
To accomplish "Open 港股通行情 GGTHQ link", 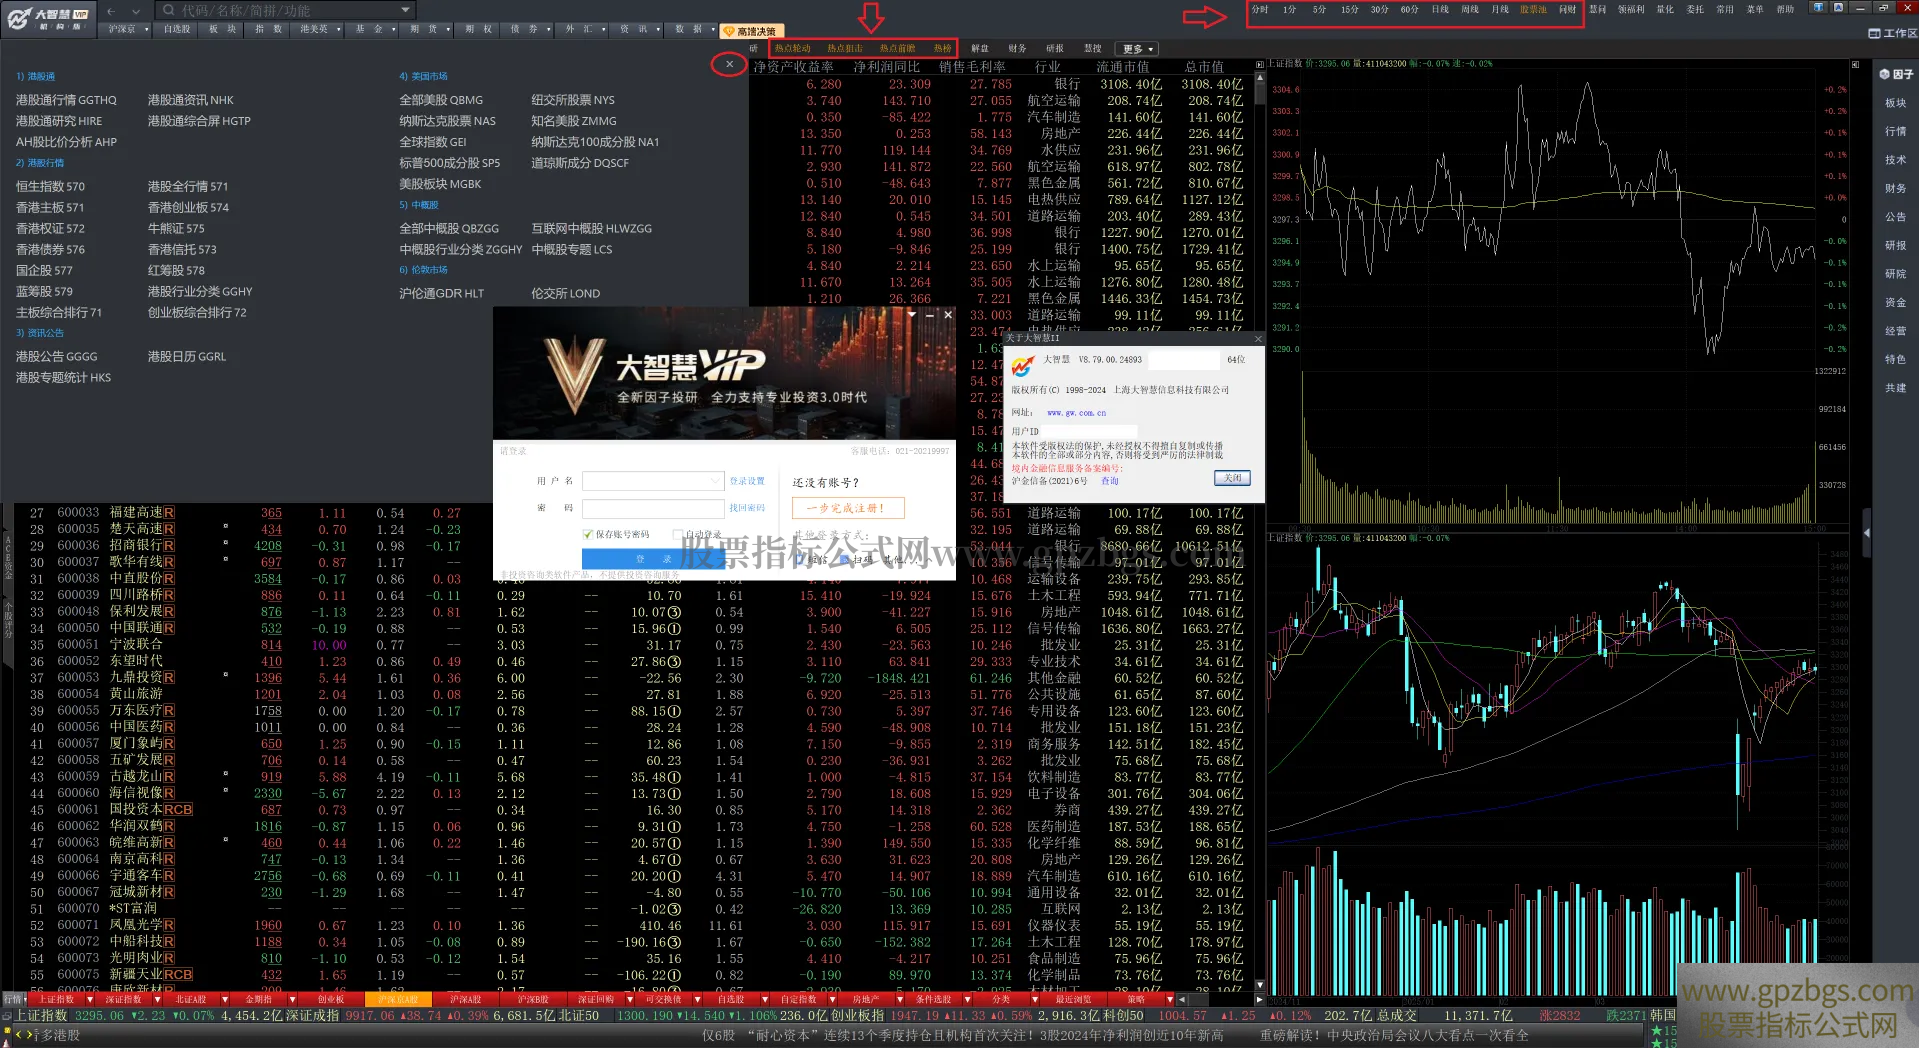I will click(x=66, y=100).
